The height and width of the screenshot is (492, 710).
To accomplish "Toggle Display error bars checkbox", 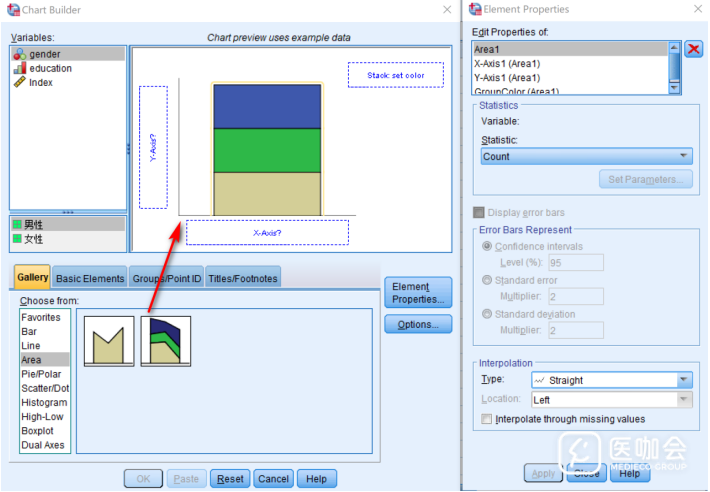I will 479,212.
